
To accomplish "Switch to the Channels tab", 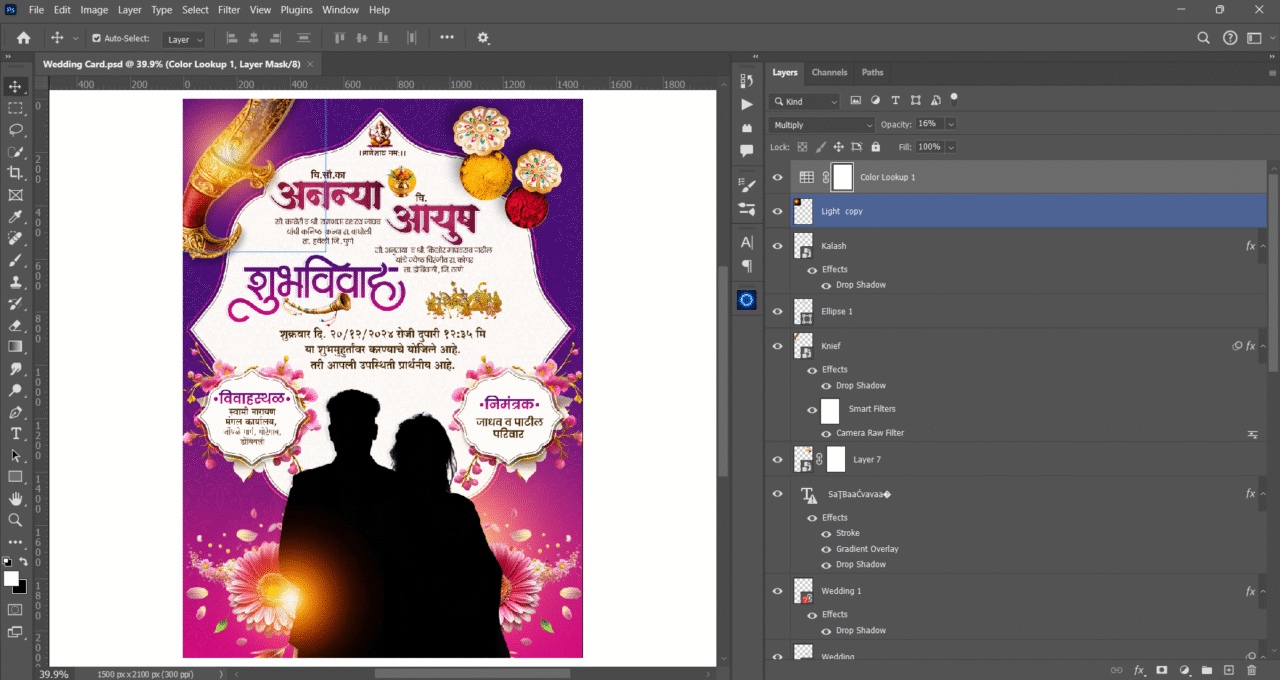I will coord(829,73).
